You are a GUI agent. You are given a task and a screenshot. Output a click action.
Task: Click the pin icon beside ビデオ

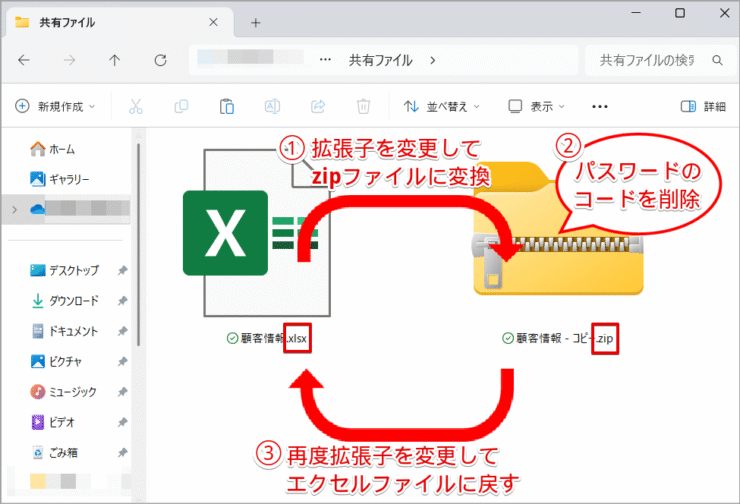[x=122, y=422]
